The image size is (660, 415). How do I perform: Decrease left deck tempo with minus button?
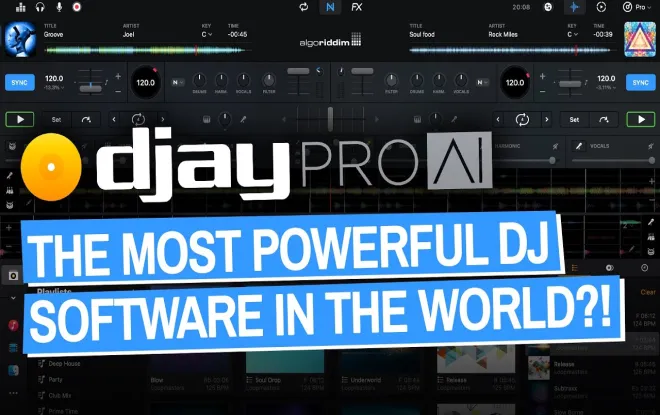pyautogui.click(x=118, y=91)
